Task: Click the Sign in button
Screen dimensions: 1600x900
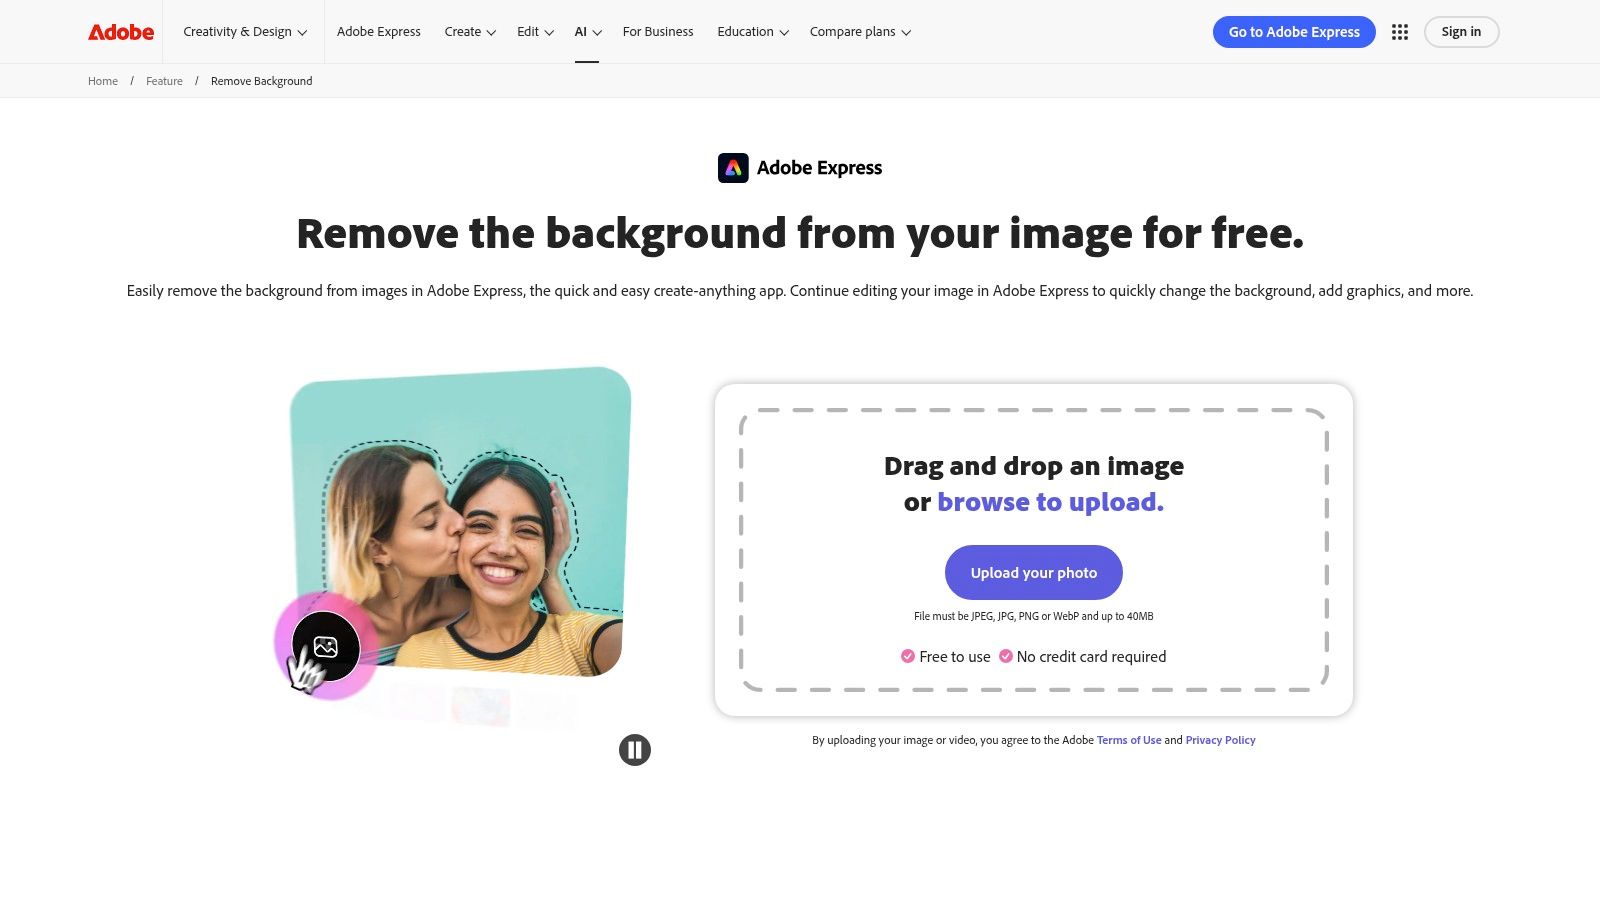Action: 1461,31
